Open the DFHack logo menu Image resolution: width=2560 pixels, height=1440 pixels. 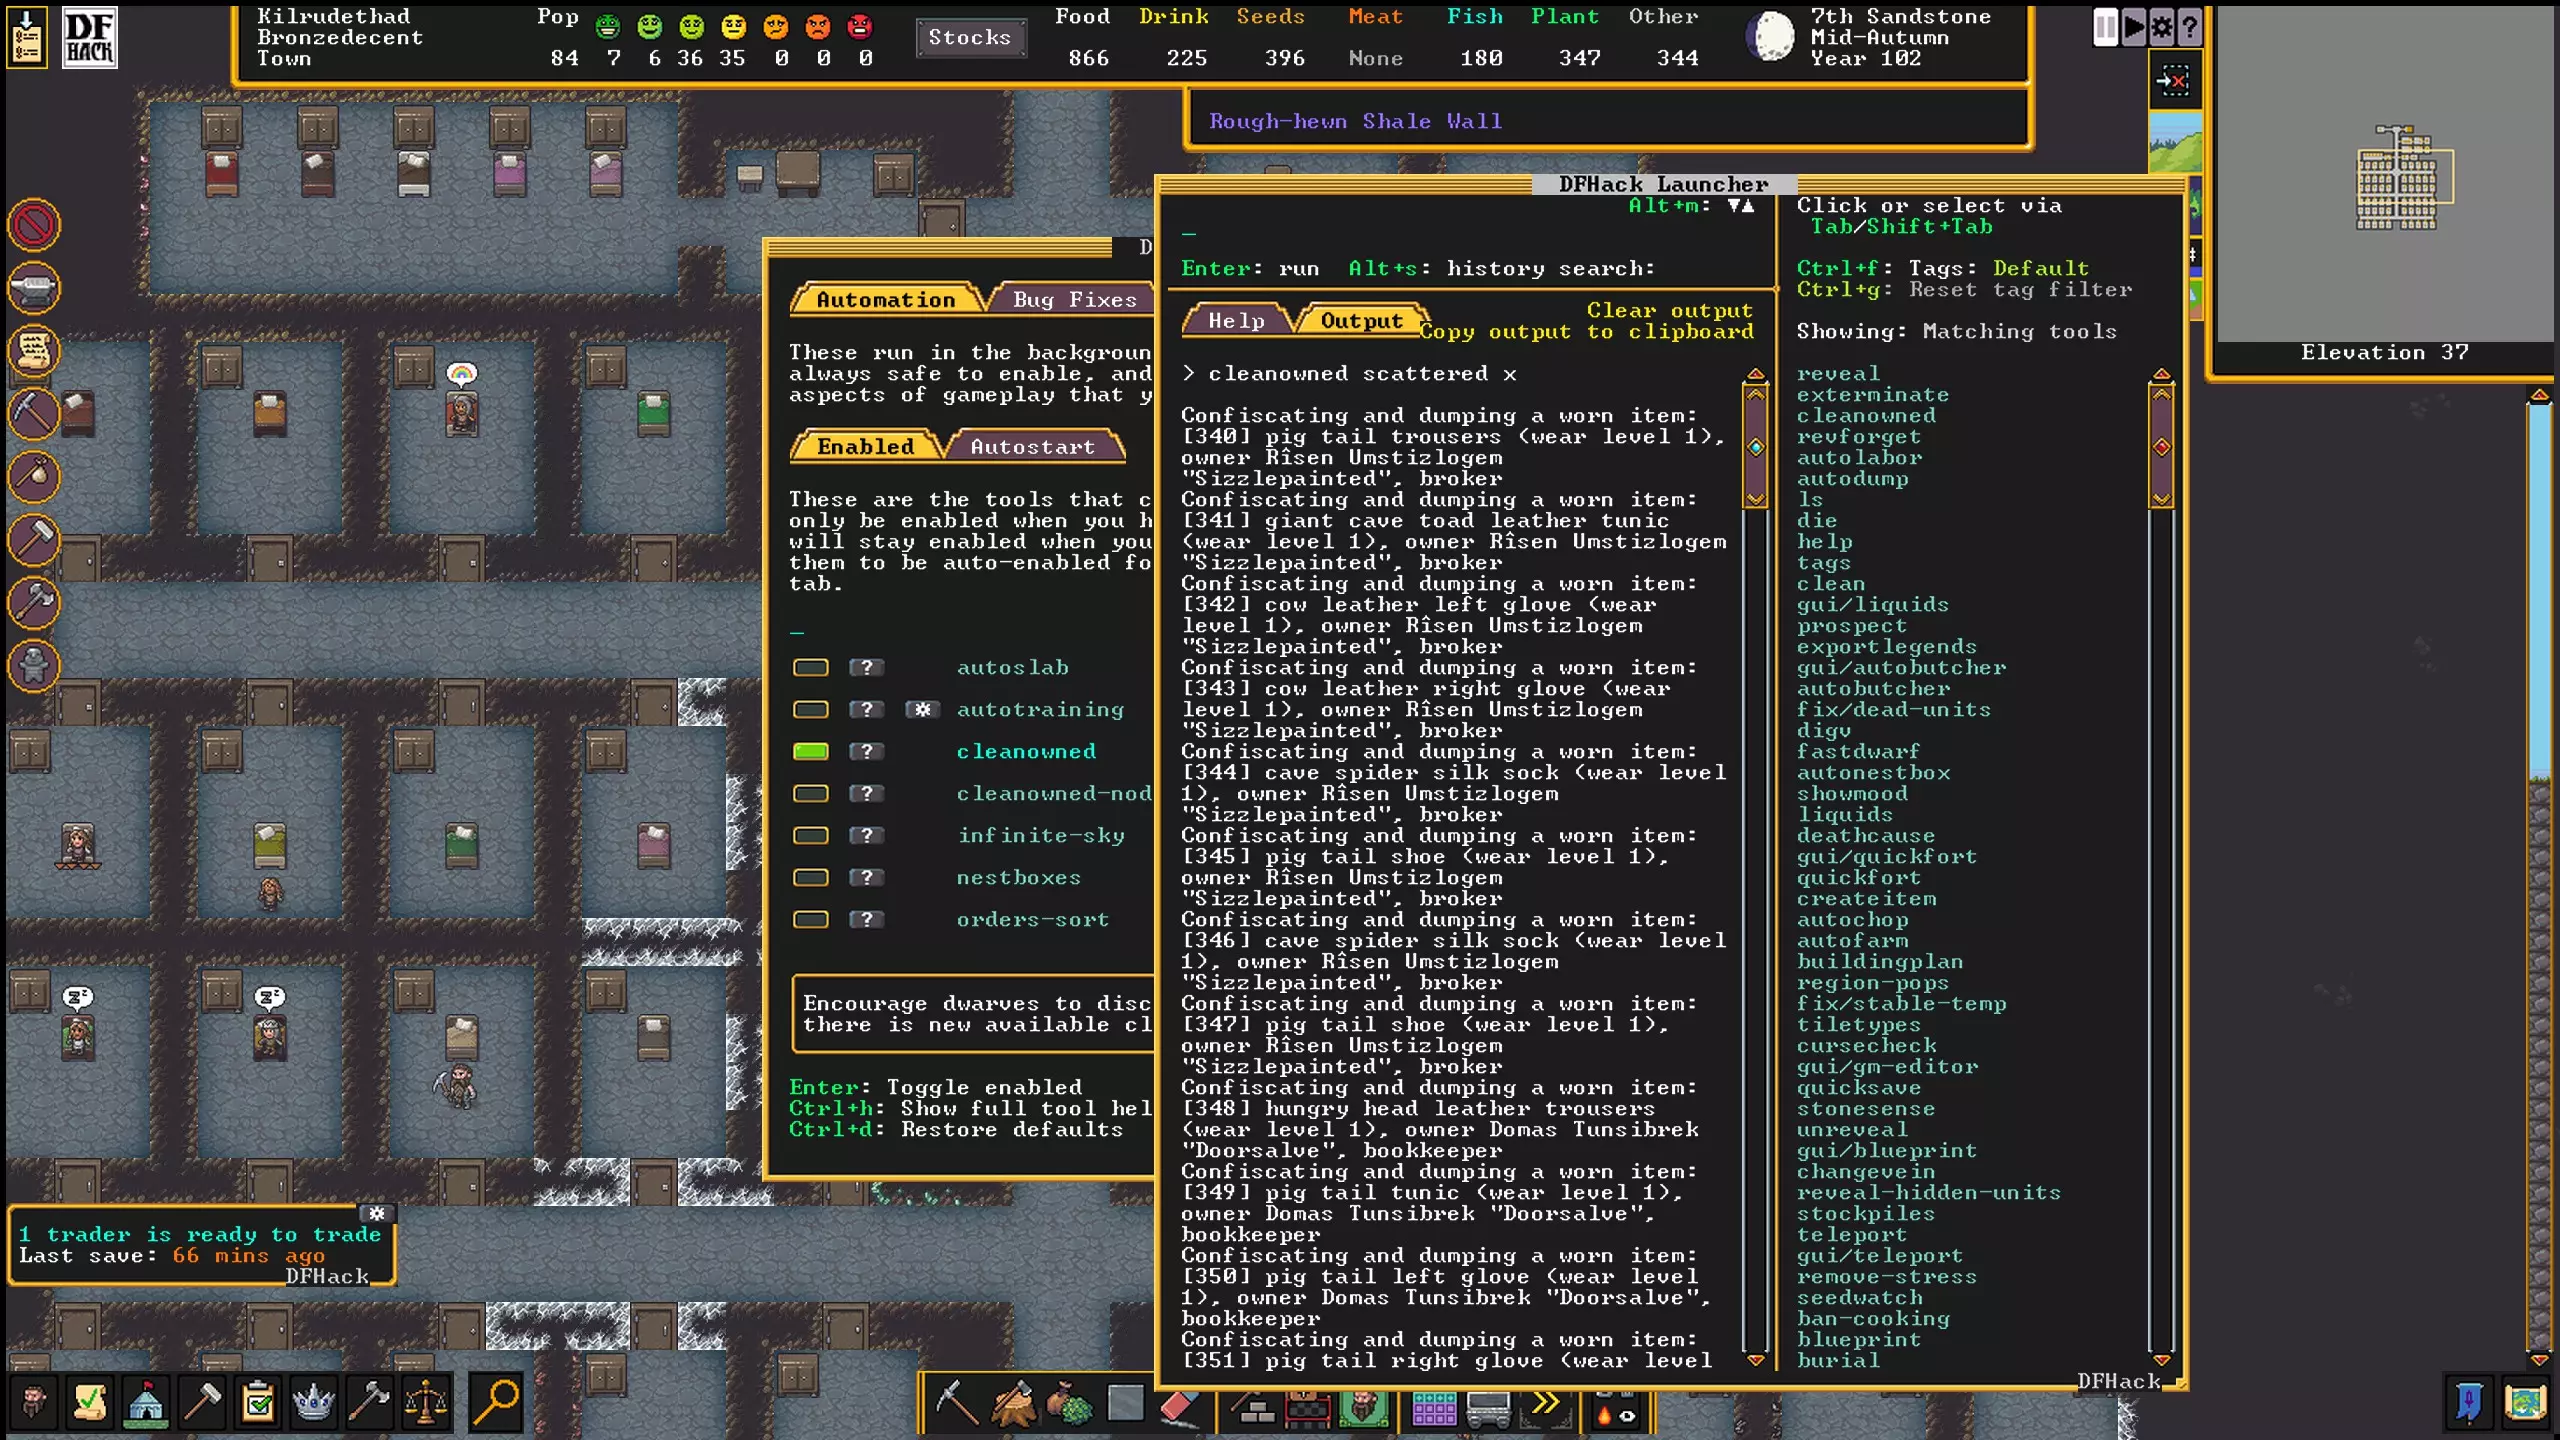(89, 38)
